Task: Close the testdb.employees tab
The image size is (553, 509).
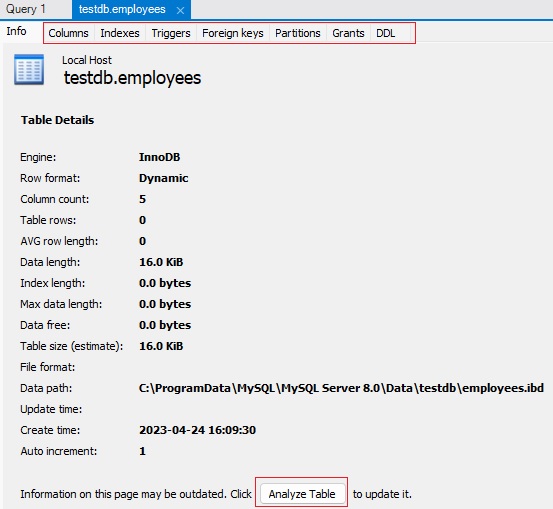Action: point(180,11)
